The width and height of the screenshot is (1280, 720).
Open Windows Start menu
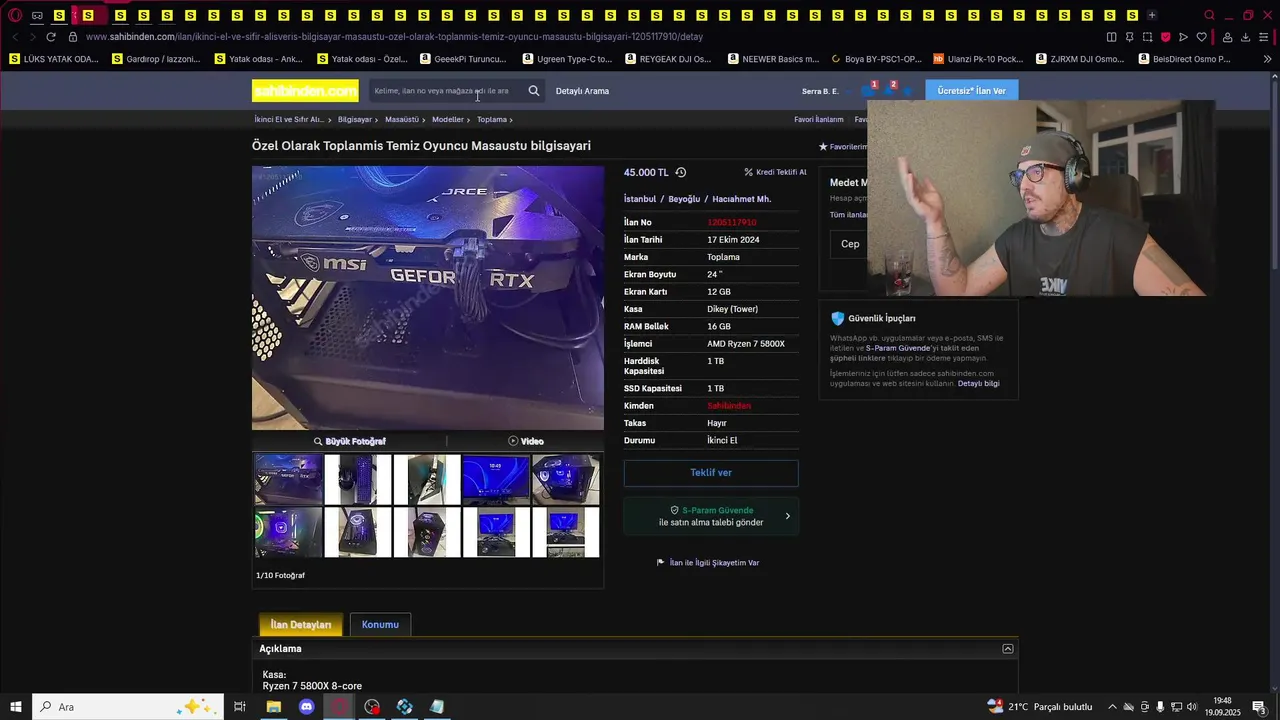[16, 707]
